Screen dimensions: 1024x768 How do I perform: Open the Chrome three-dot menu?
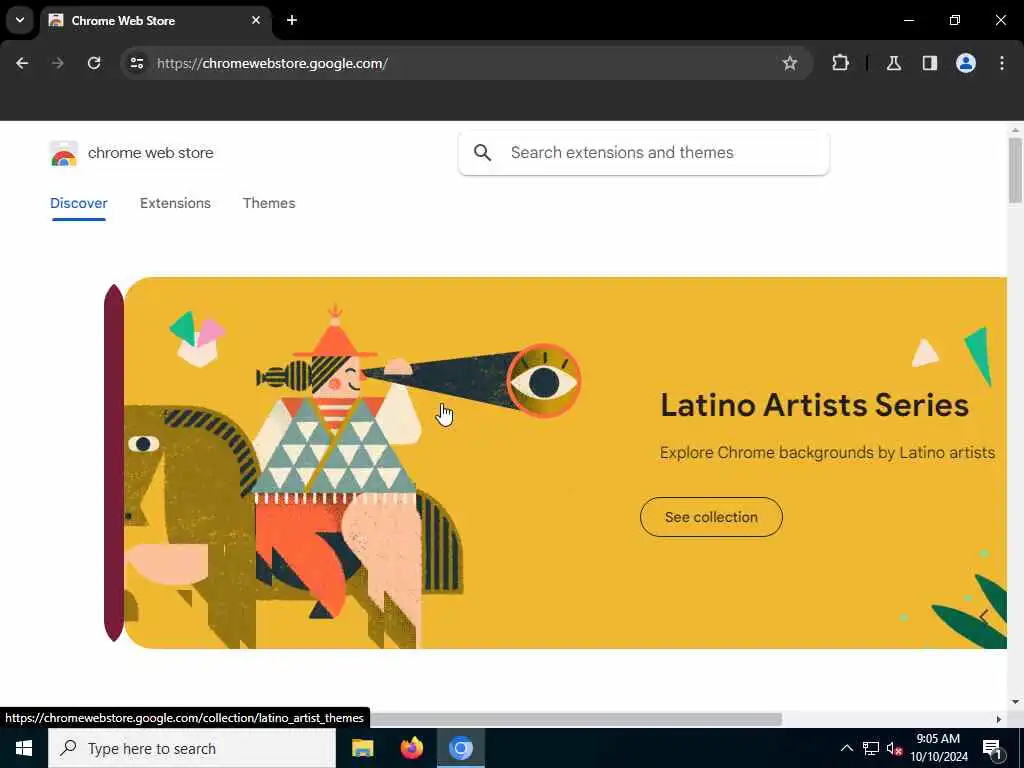click(x=1002, y=63)
